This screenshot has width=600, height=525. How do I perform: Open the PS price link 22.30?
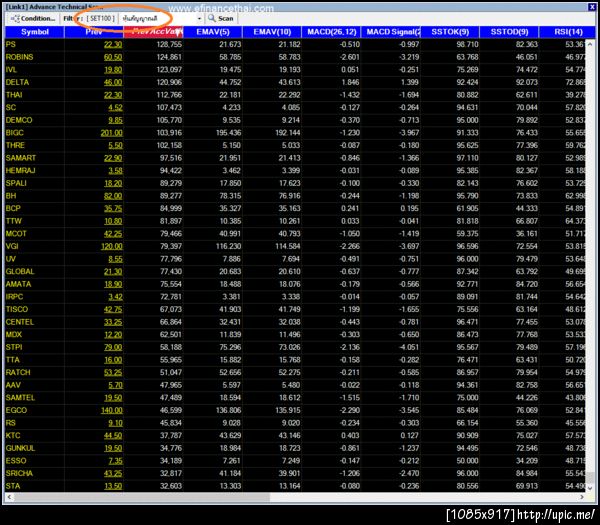[113, 44]
